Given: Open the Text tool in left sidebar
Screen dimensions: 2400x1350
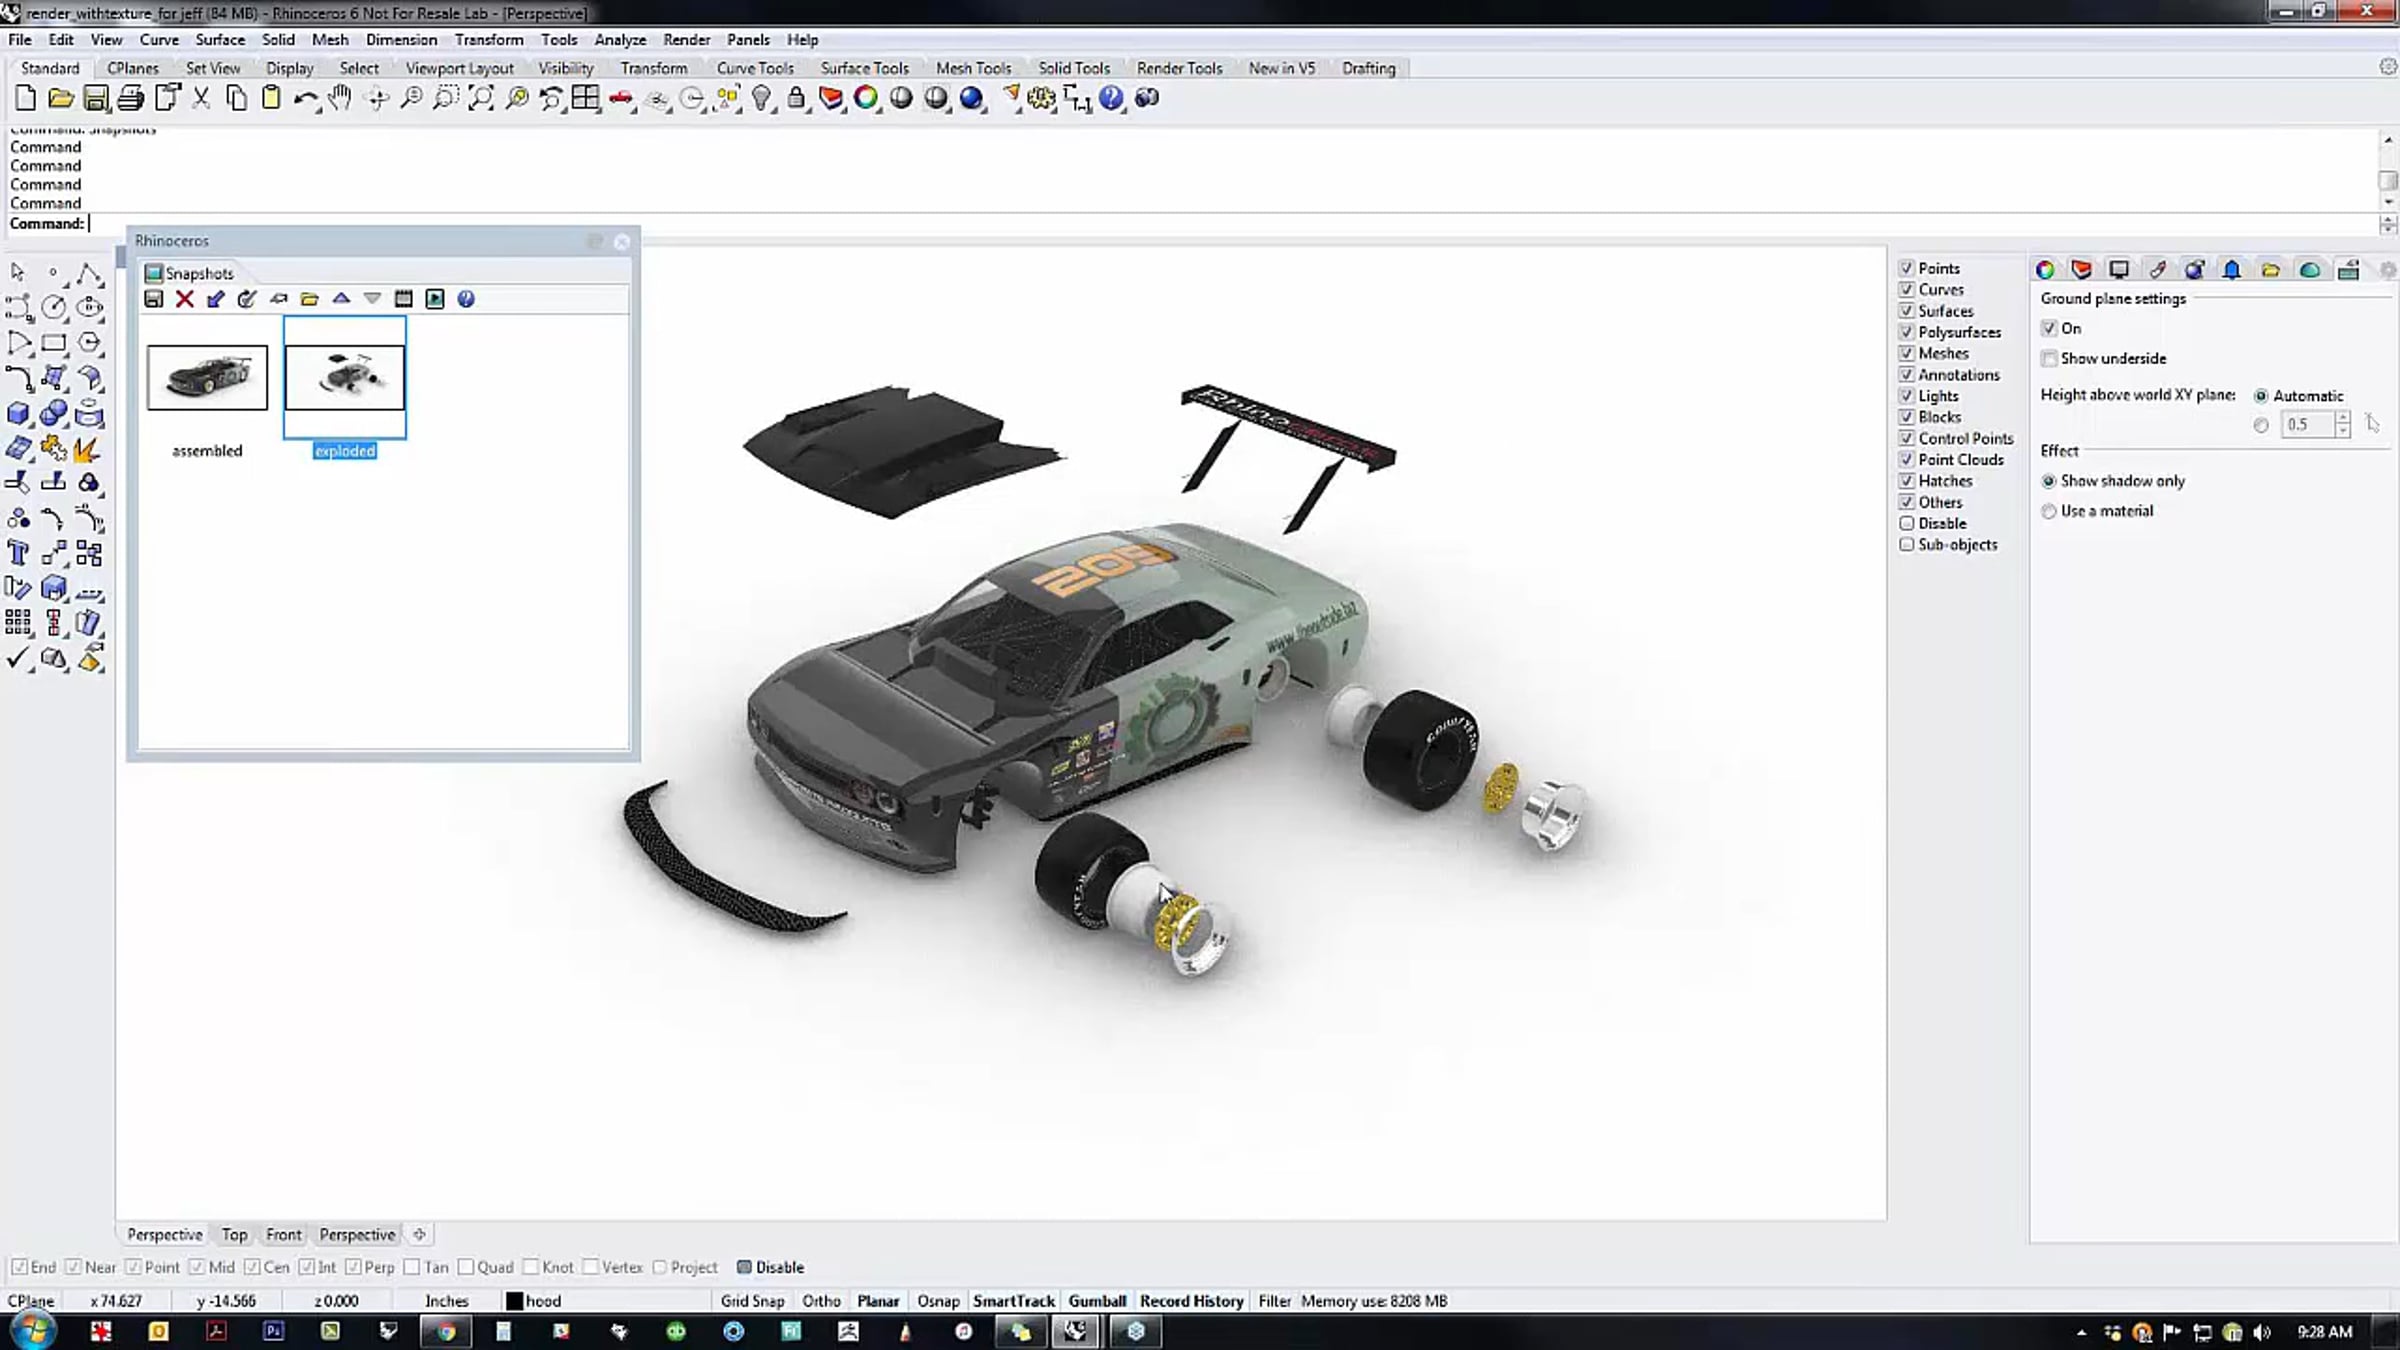Looking at the screenshot, I should tap(18, 553).
